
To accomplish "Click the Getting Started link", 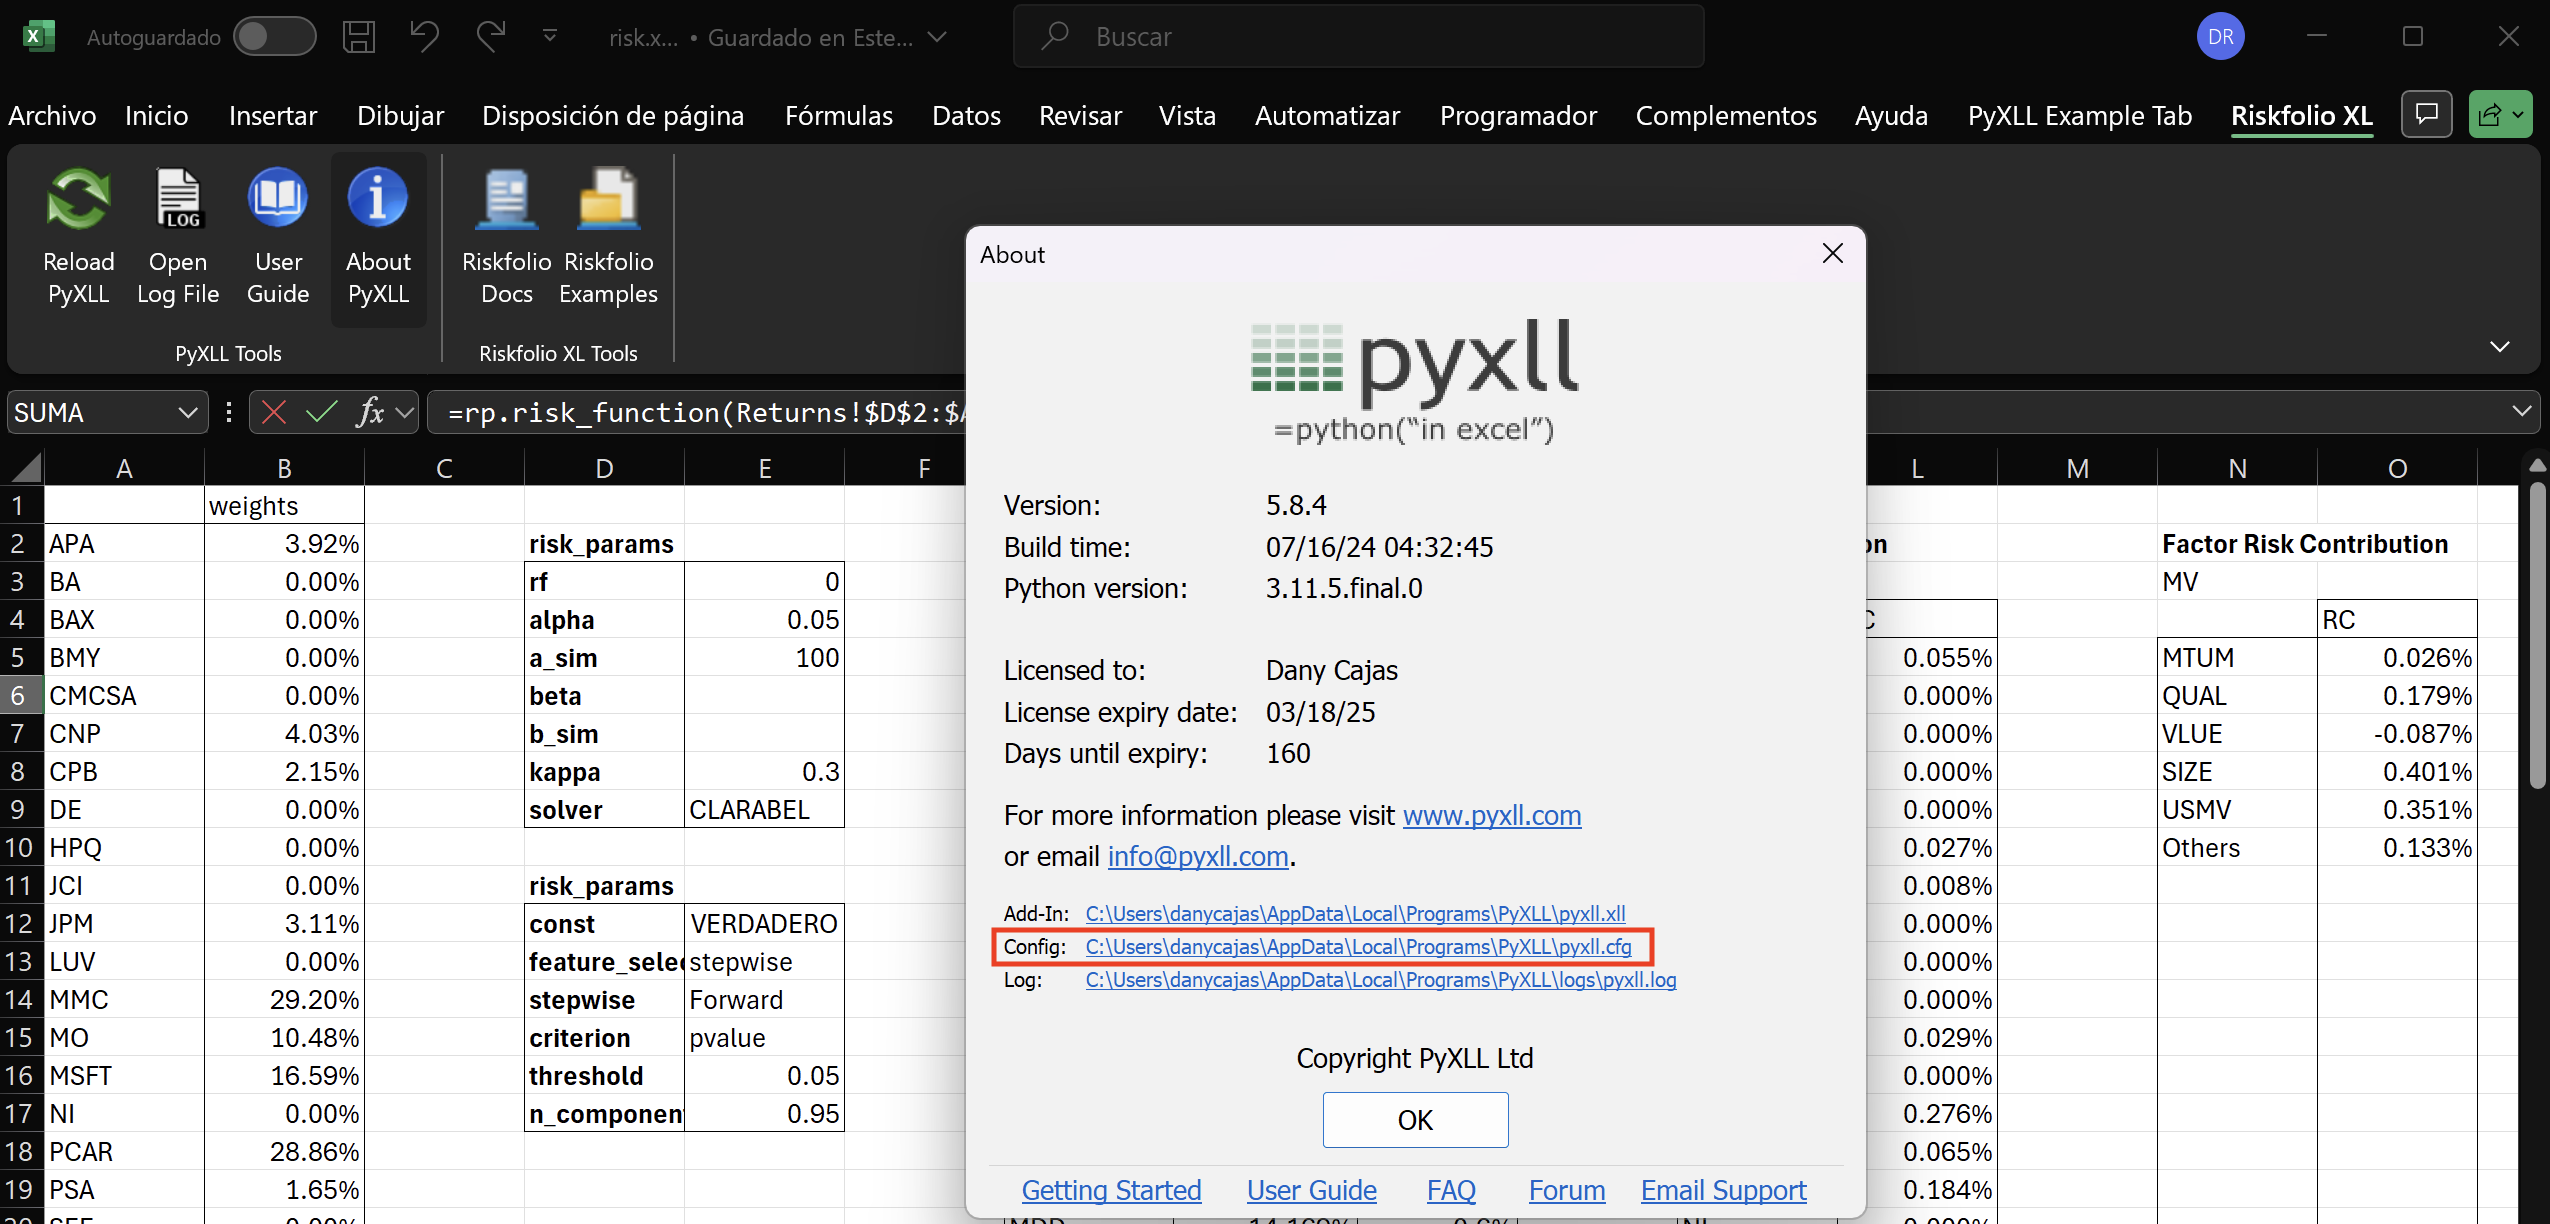I will 1111,1190.
